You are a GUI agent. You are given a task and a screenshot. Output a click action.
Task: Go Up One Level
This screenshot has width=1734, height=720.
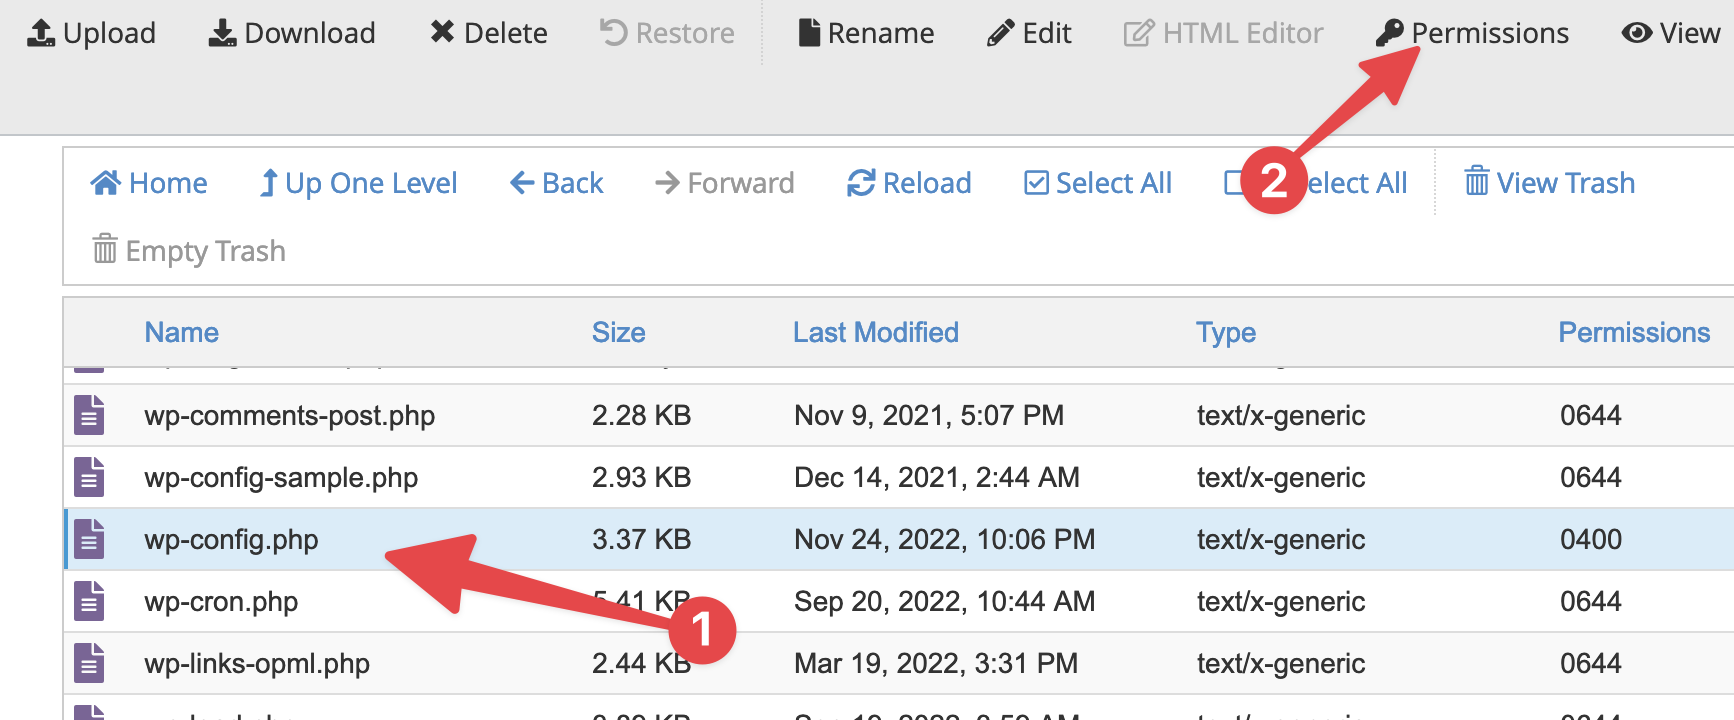[358, 183]
